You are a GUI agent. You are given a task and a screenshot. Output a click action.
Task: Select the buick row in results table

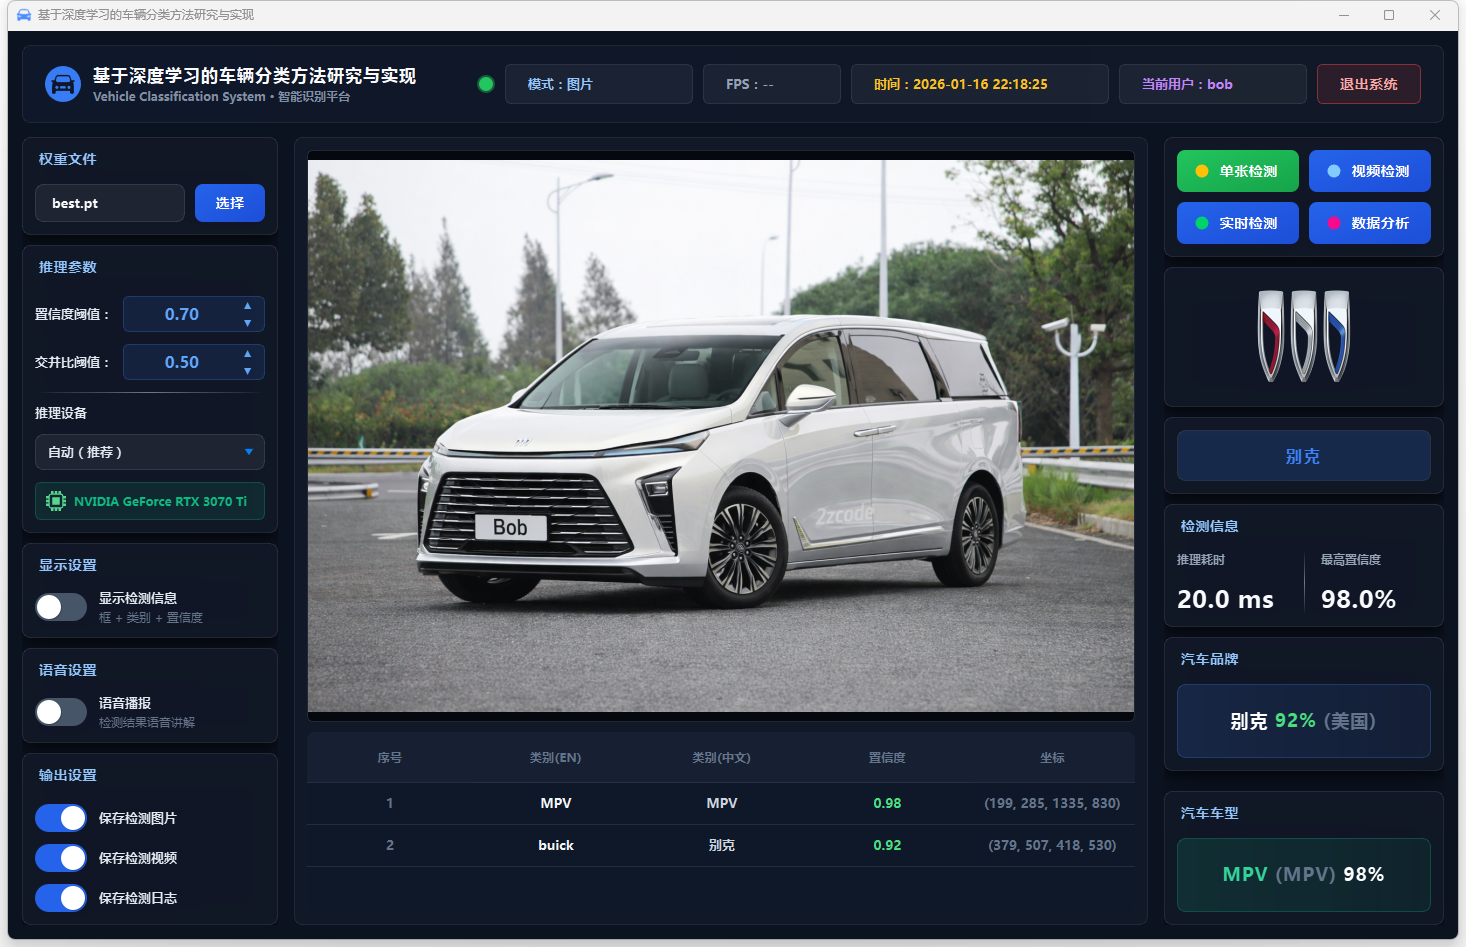pyautogui.click(x=720, y=845)
